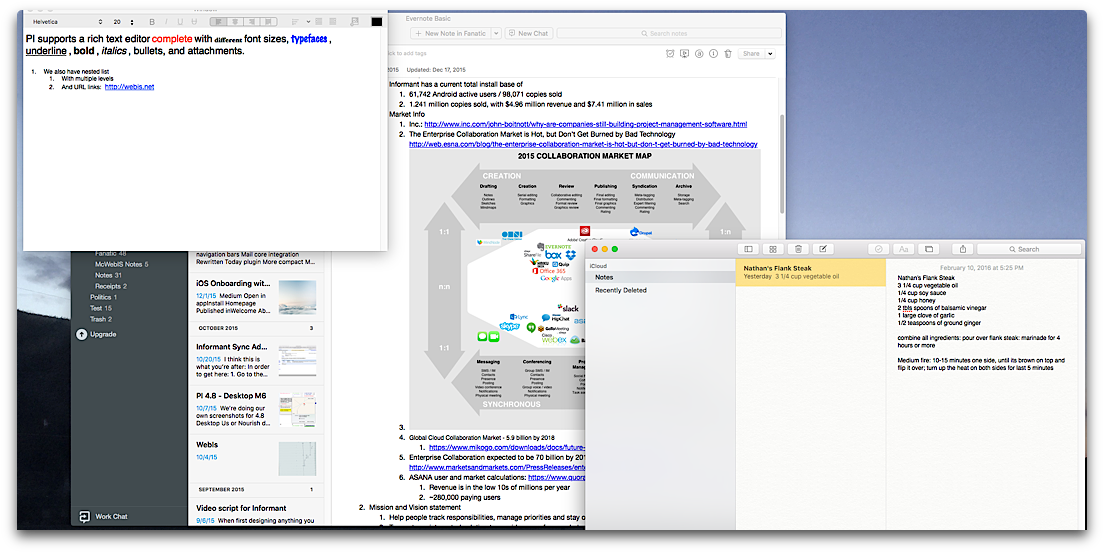
Task: Click New Note in Fanatic button
Action: (x=450, y=33)
